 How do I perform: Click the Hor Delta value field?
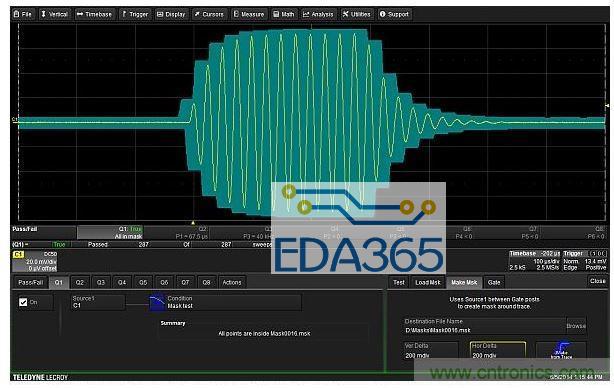tap(498, 350)
